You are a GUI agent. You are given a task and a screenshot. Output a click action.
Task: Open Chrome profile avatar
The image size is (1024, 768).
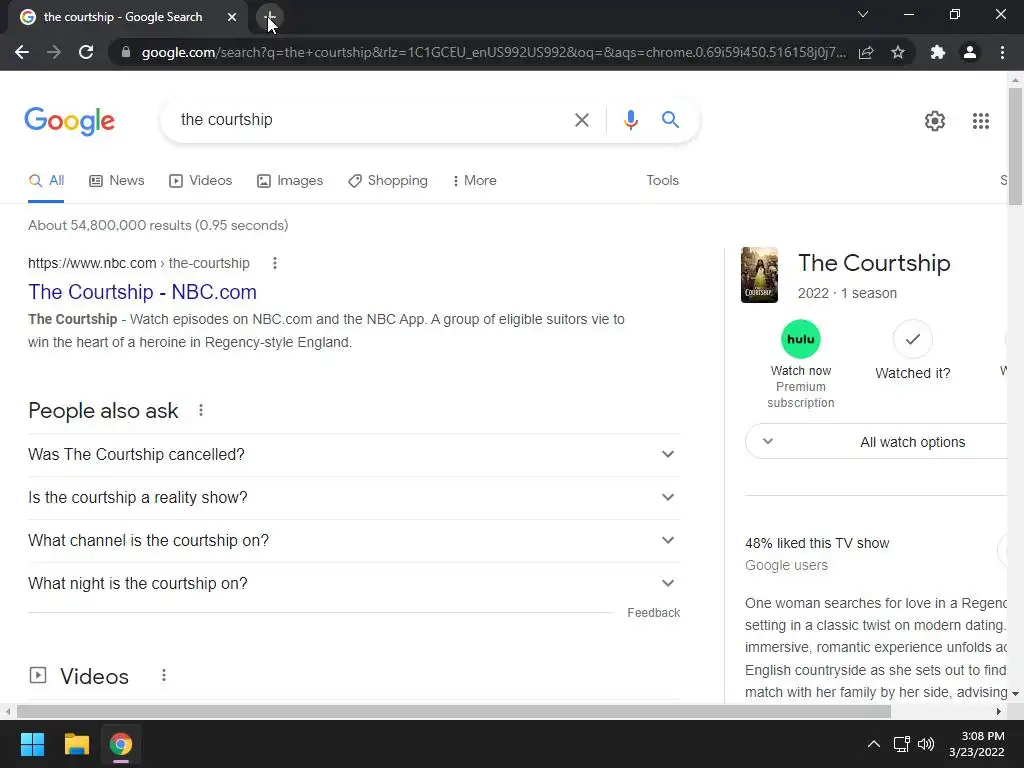coord(970,52)
